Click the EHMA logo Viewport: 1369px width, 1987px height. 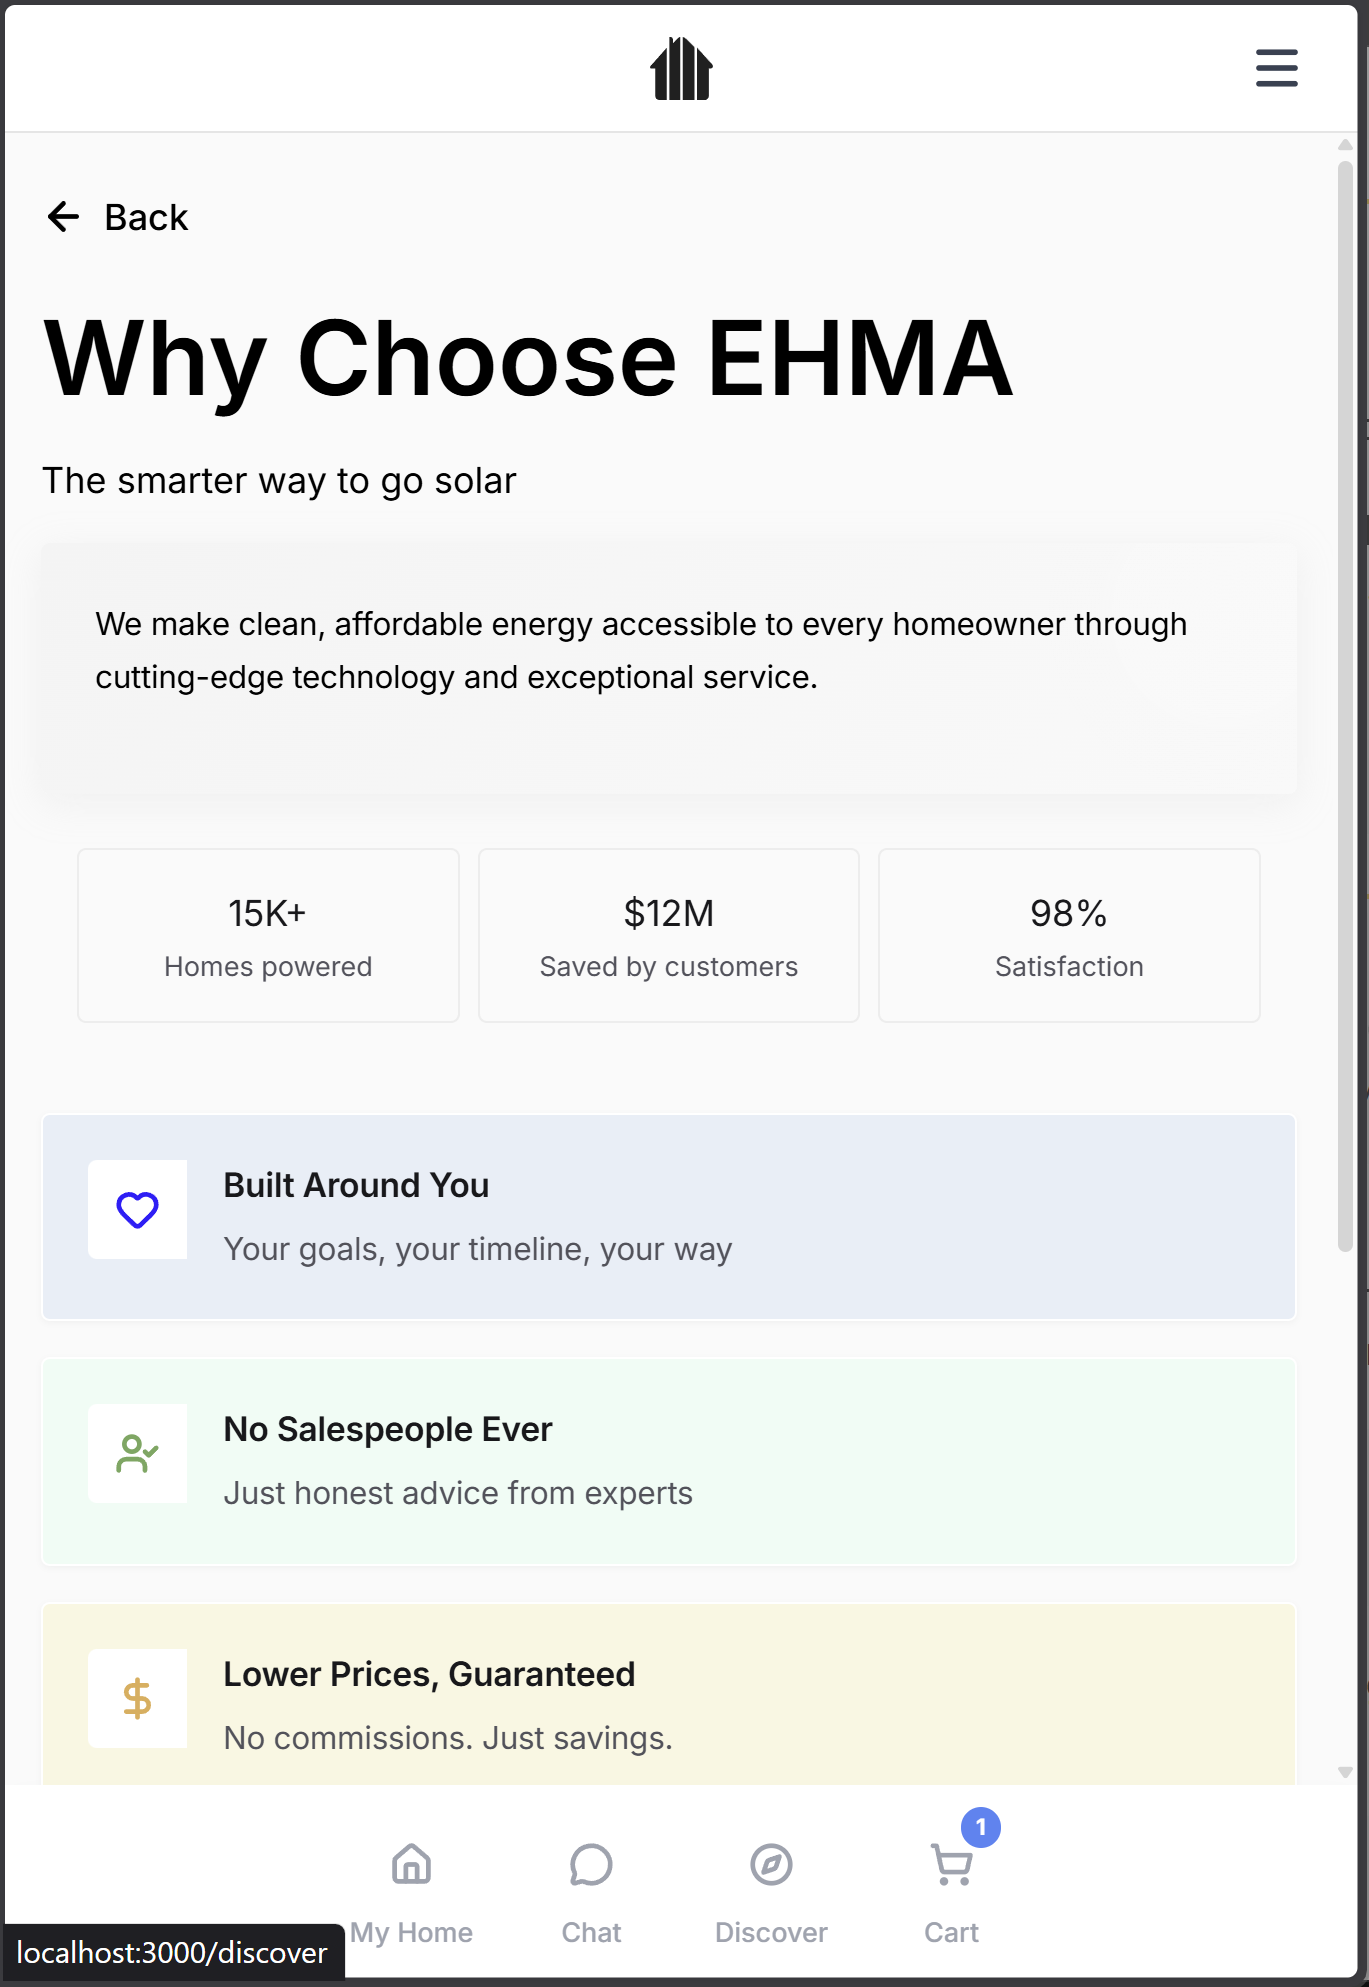point(683,66)
